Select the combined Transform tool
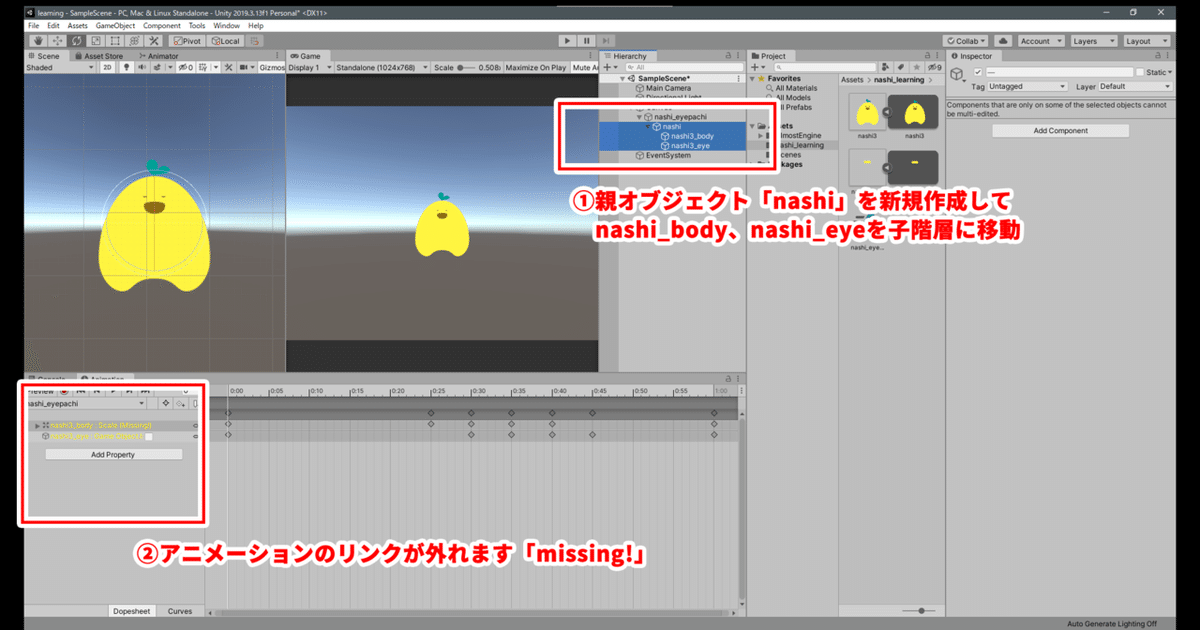Viewport: 1200px width, 630px height. click(x=134, y=41)
